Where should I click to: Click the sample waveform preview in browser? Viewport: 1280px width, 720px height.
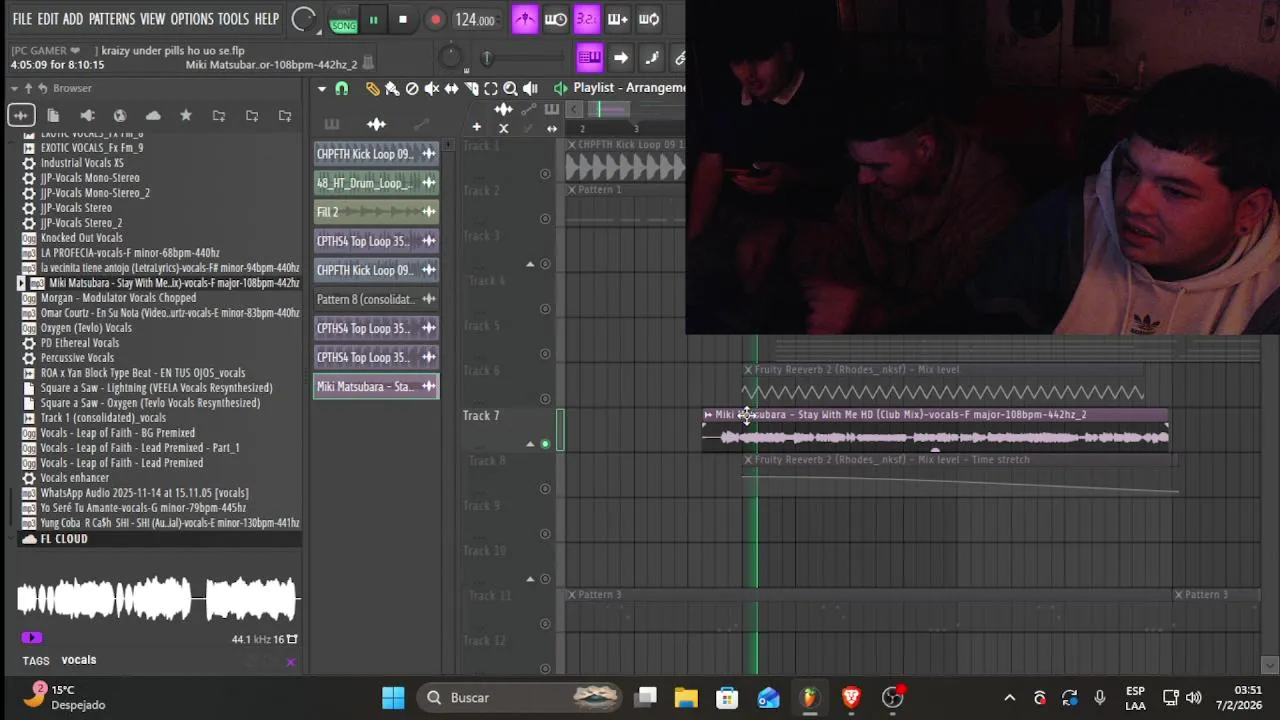(157, 600)
